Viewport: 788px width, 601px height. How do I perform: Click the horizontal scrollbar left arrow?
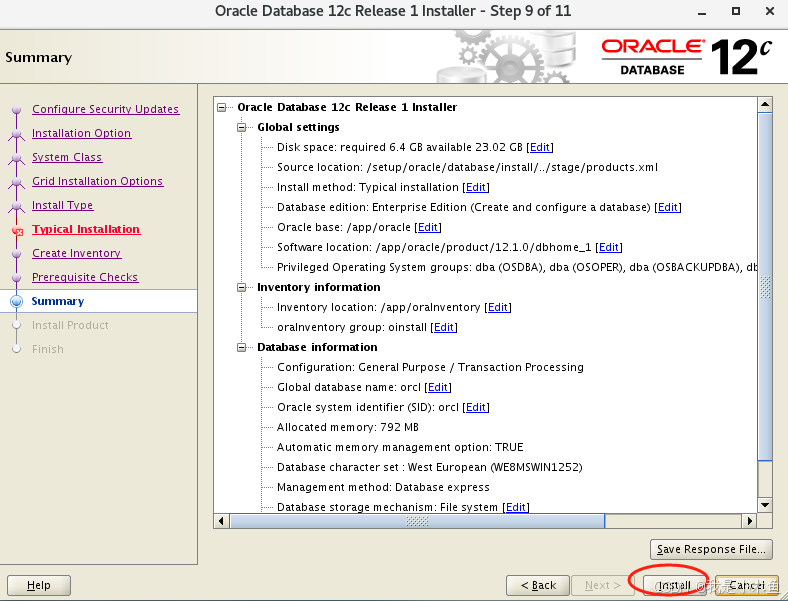[221, 521]
